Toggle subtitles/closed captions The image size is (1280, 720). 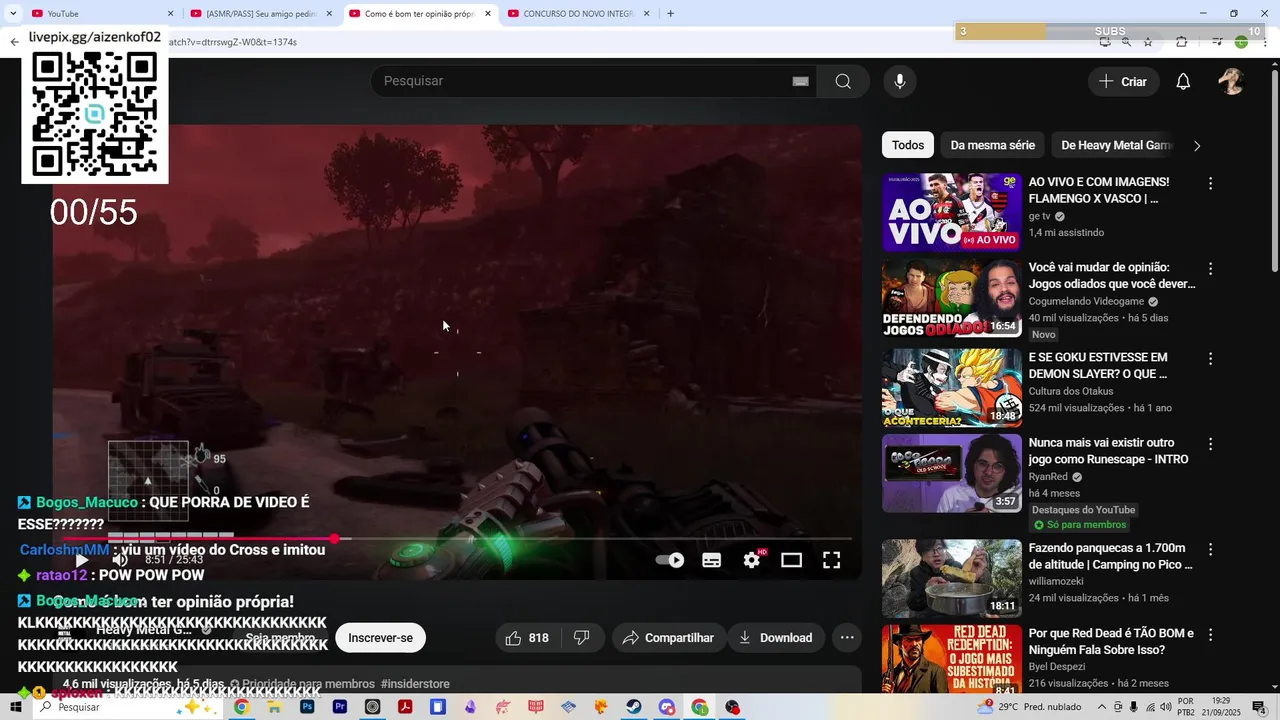click(x=712, y=560)
